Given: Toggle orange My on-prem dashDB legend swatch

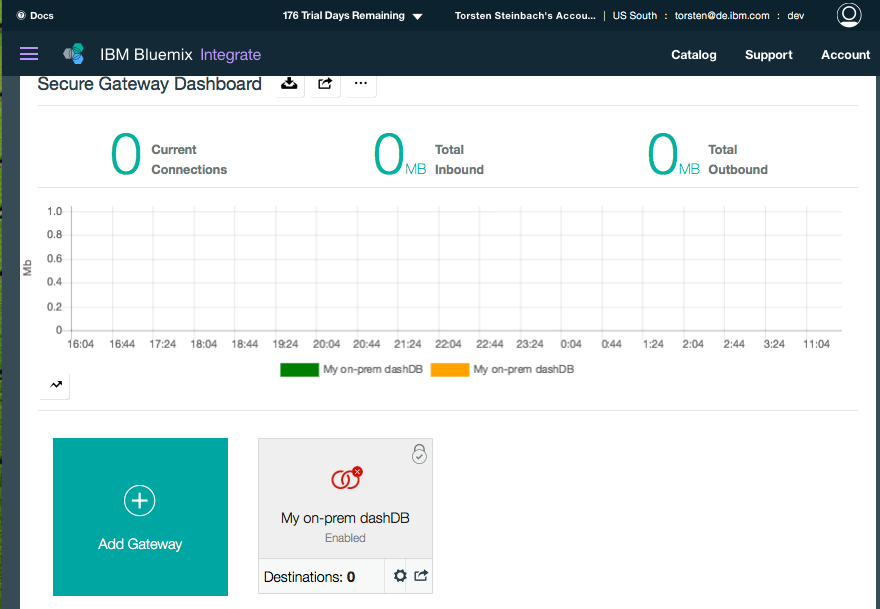Looking at the screenshot, I should [x=450, y=370].
